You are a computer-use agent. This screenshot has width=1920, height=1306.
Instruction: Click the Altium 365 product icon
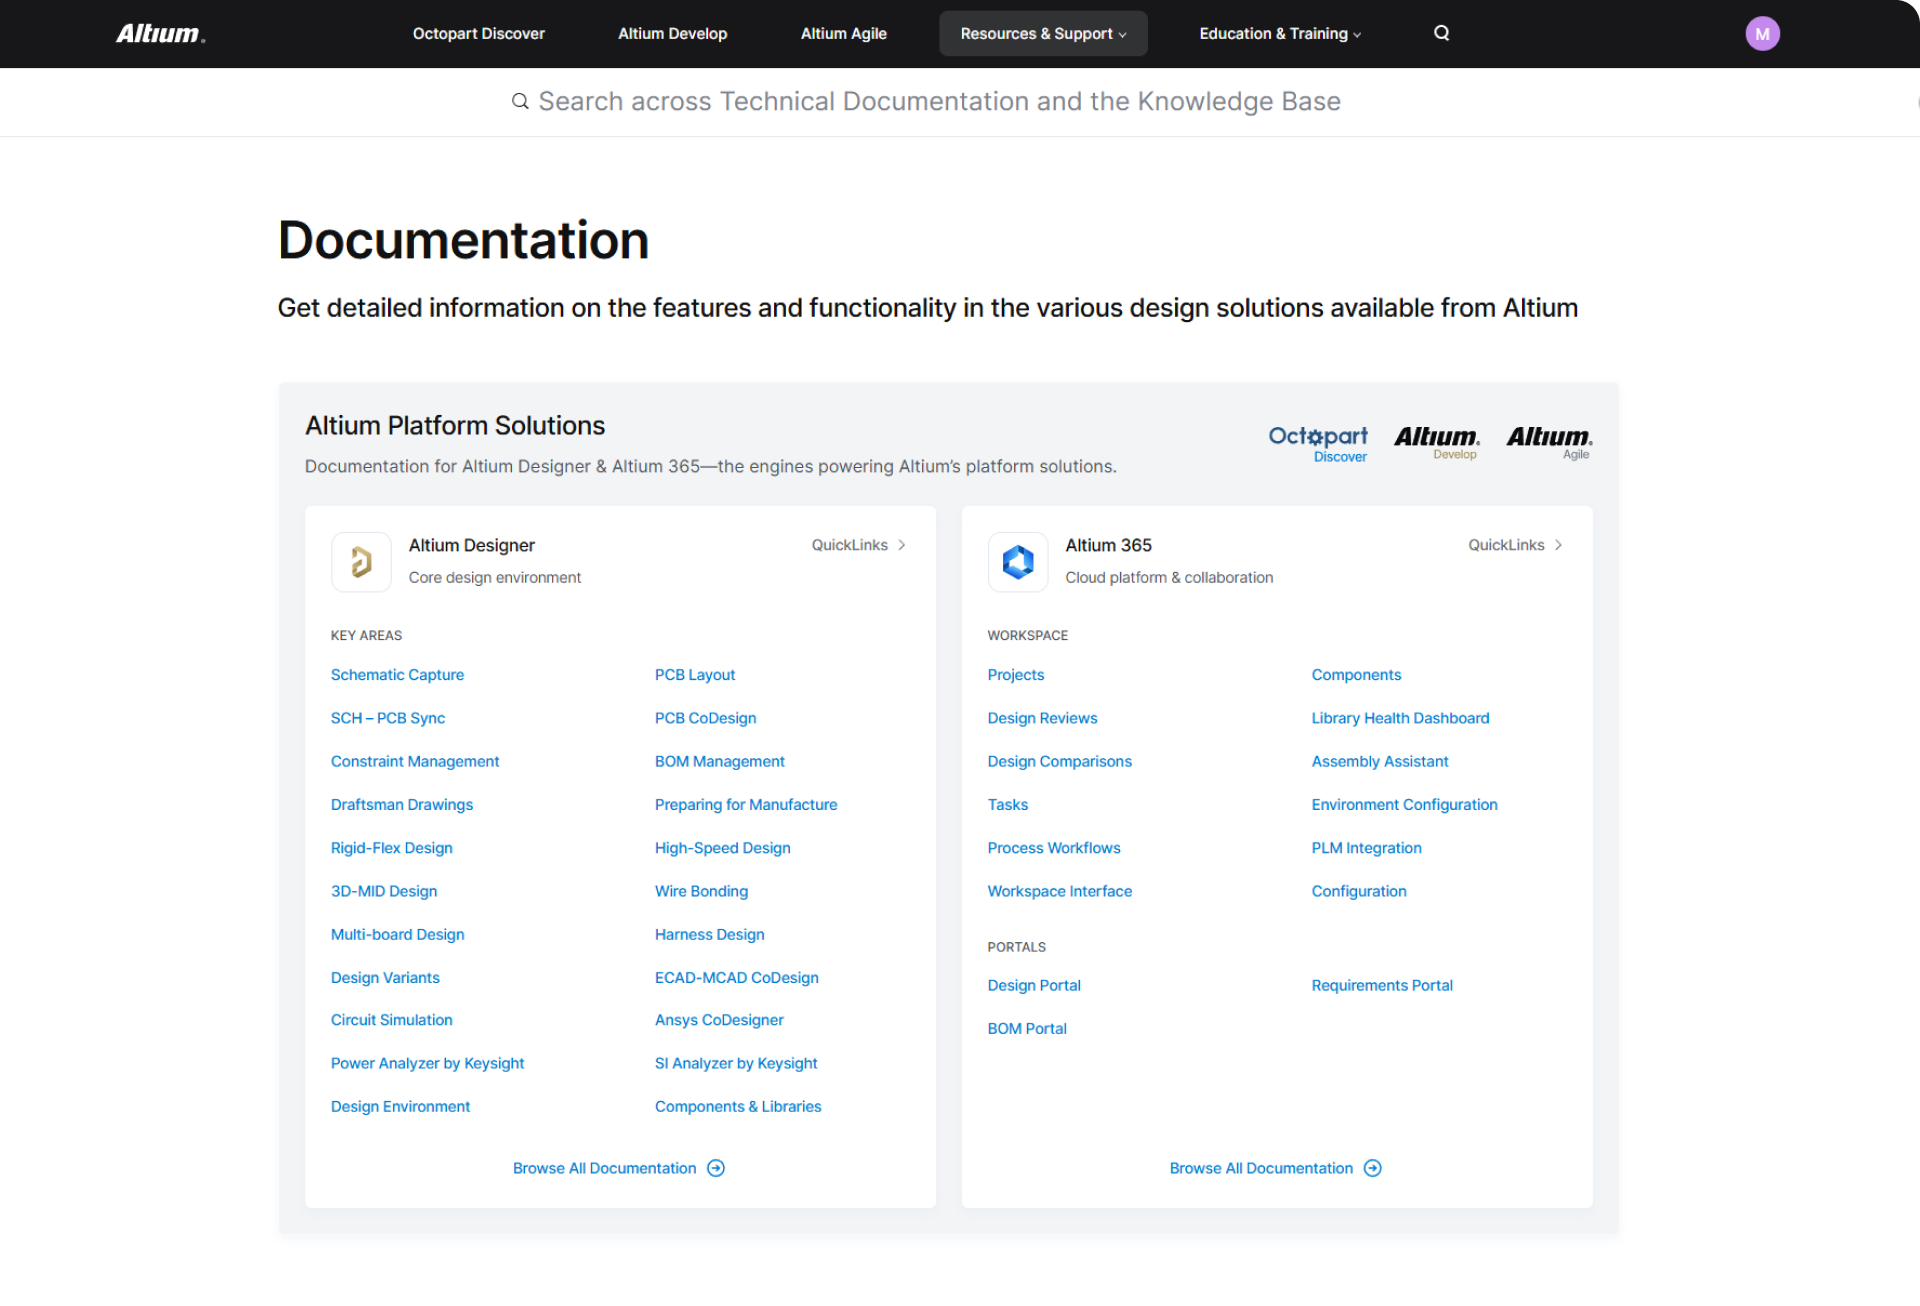[x=1018, y=562]
